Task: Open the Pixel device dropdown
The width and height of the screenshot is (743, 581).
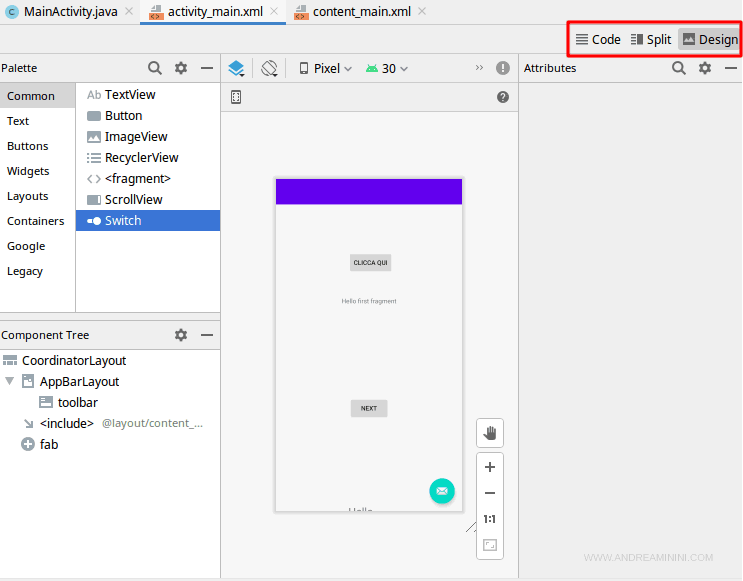Action: point(326,69)
